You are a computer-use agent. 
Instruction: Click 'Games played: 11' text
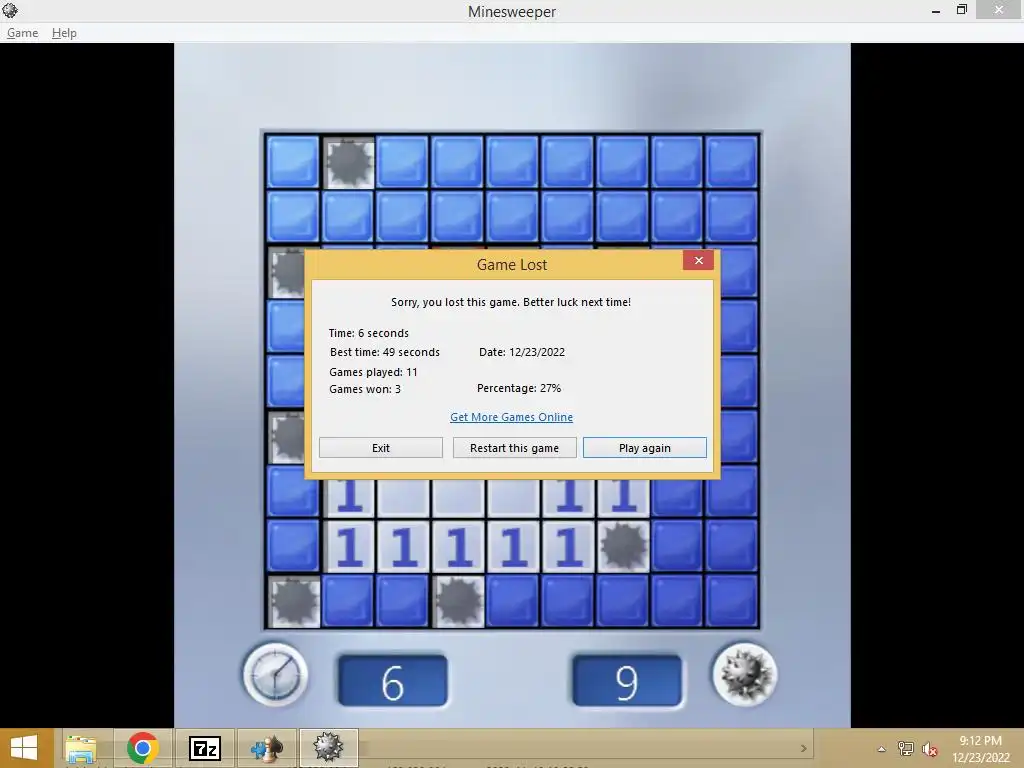[373, 372]
